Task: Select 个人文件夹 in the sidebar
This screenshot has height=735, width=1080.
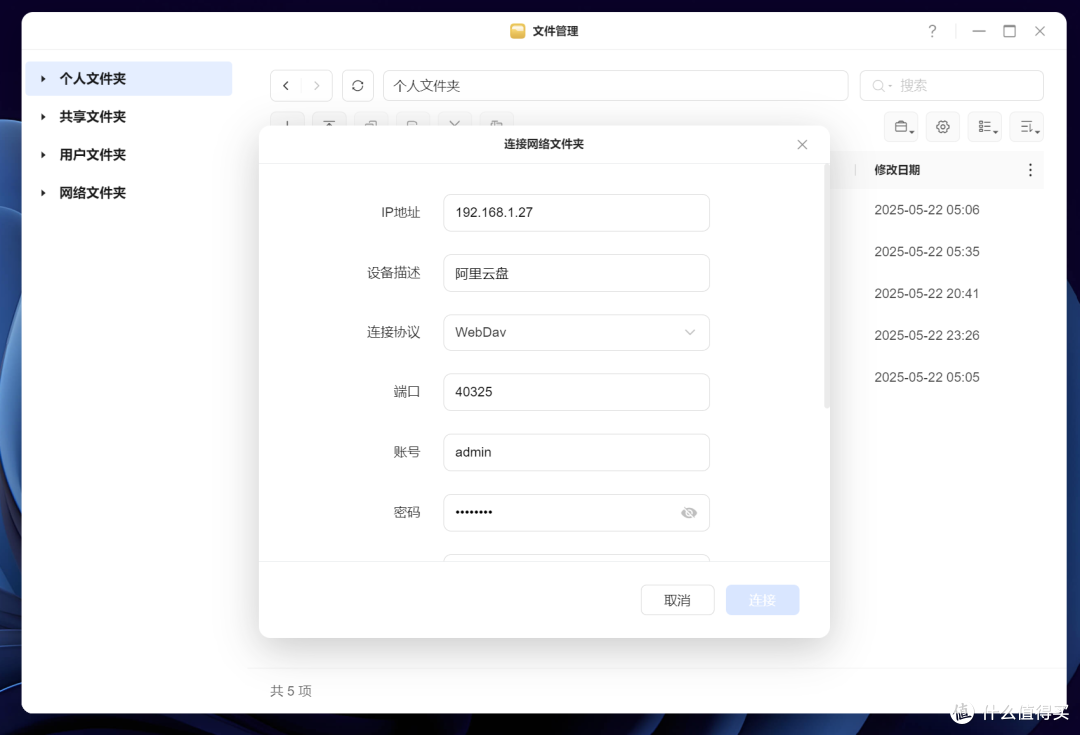Action: 129,79
